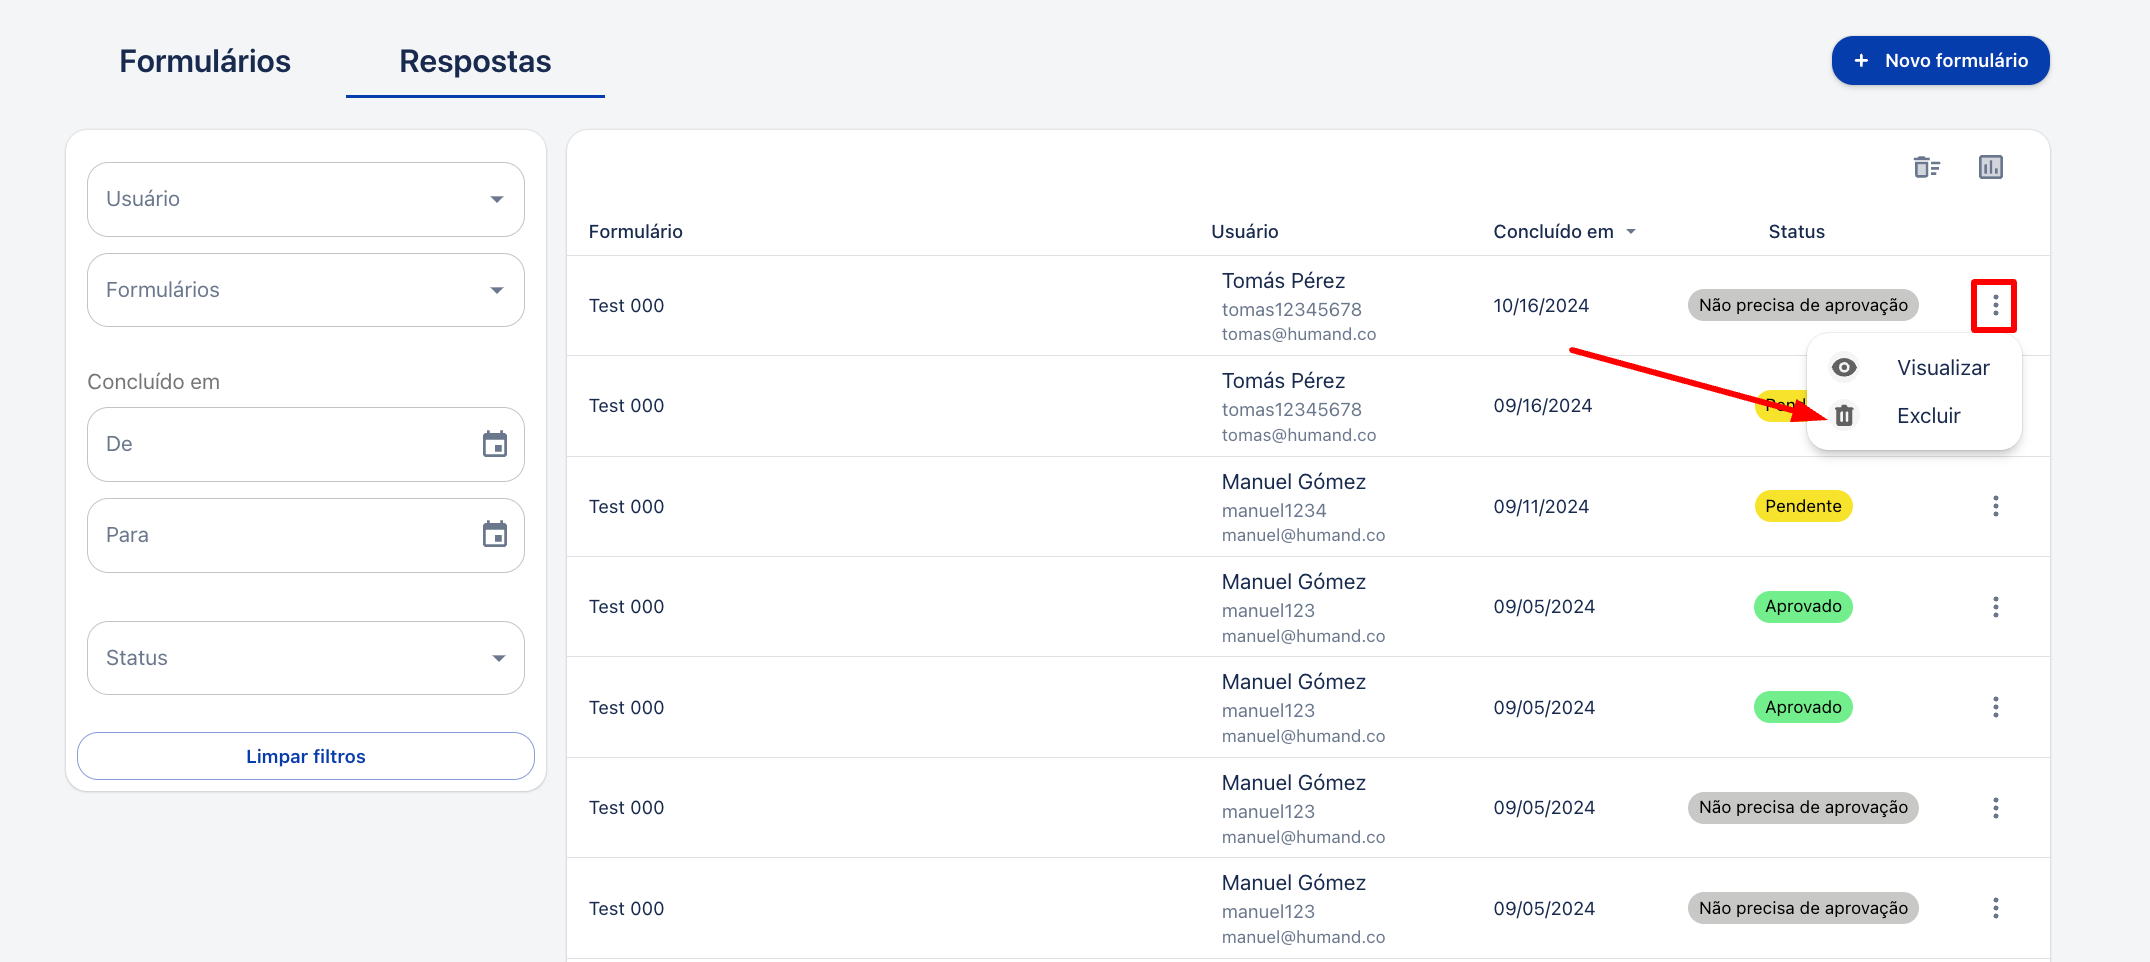Switch to the Respostas tab
The width and height of the screenshot is (2150, 962).
[475, 61]
